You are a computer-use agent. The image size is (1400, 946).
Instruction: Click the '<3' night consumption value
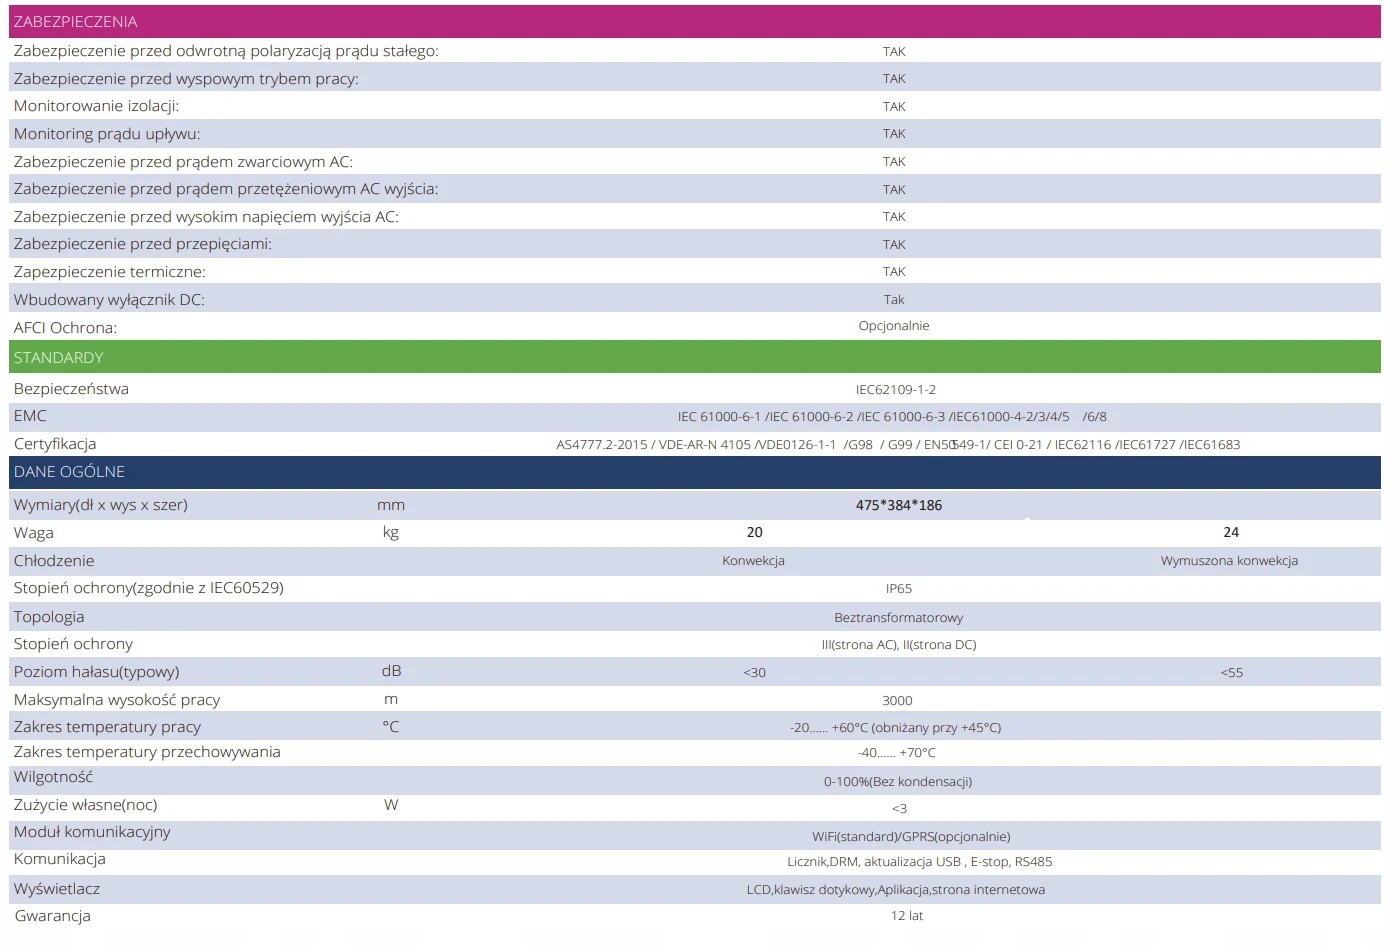[899, 809]
